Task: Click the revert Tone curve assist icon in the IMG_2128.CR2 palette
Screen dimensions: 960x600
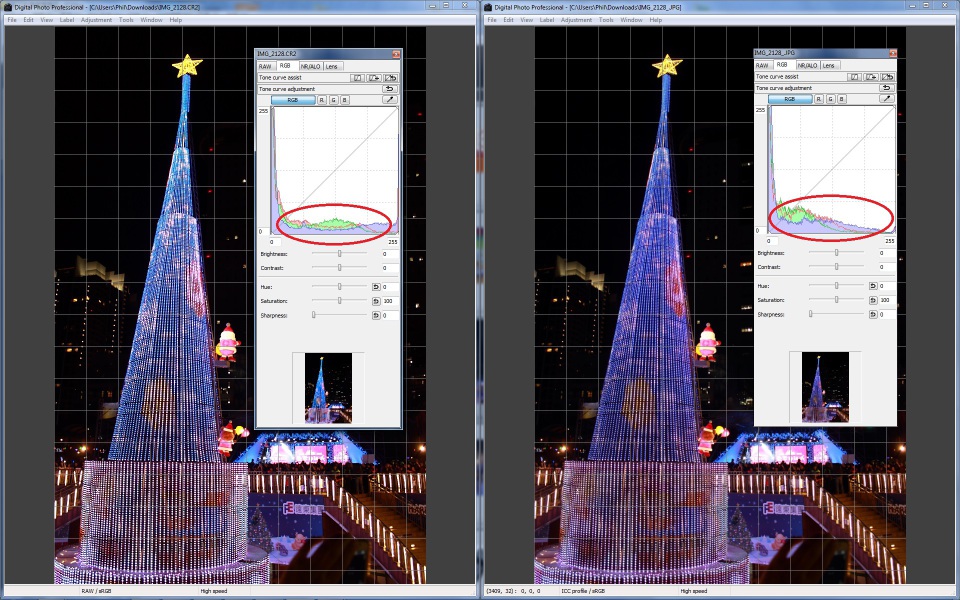Action: point(390,77)
